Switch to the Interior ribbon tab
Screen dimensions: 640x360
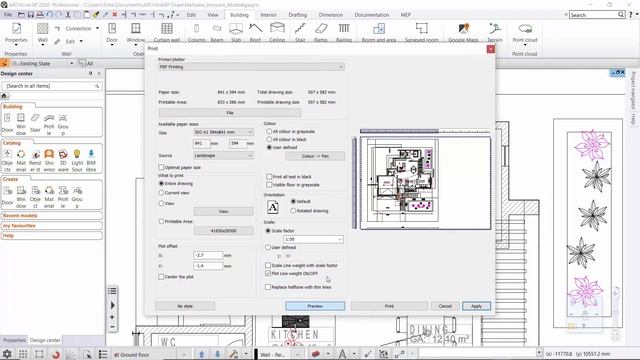tap(268, 15)
